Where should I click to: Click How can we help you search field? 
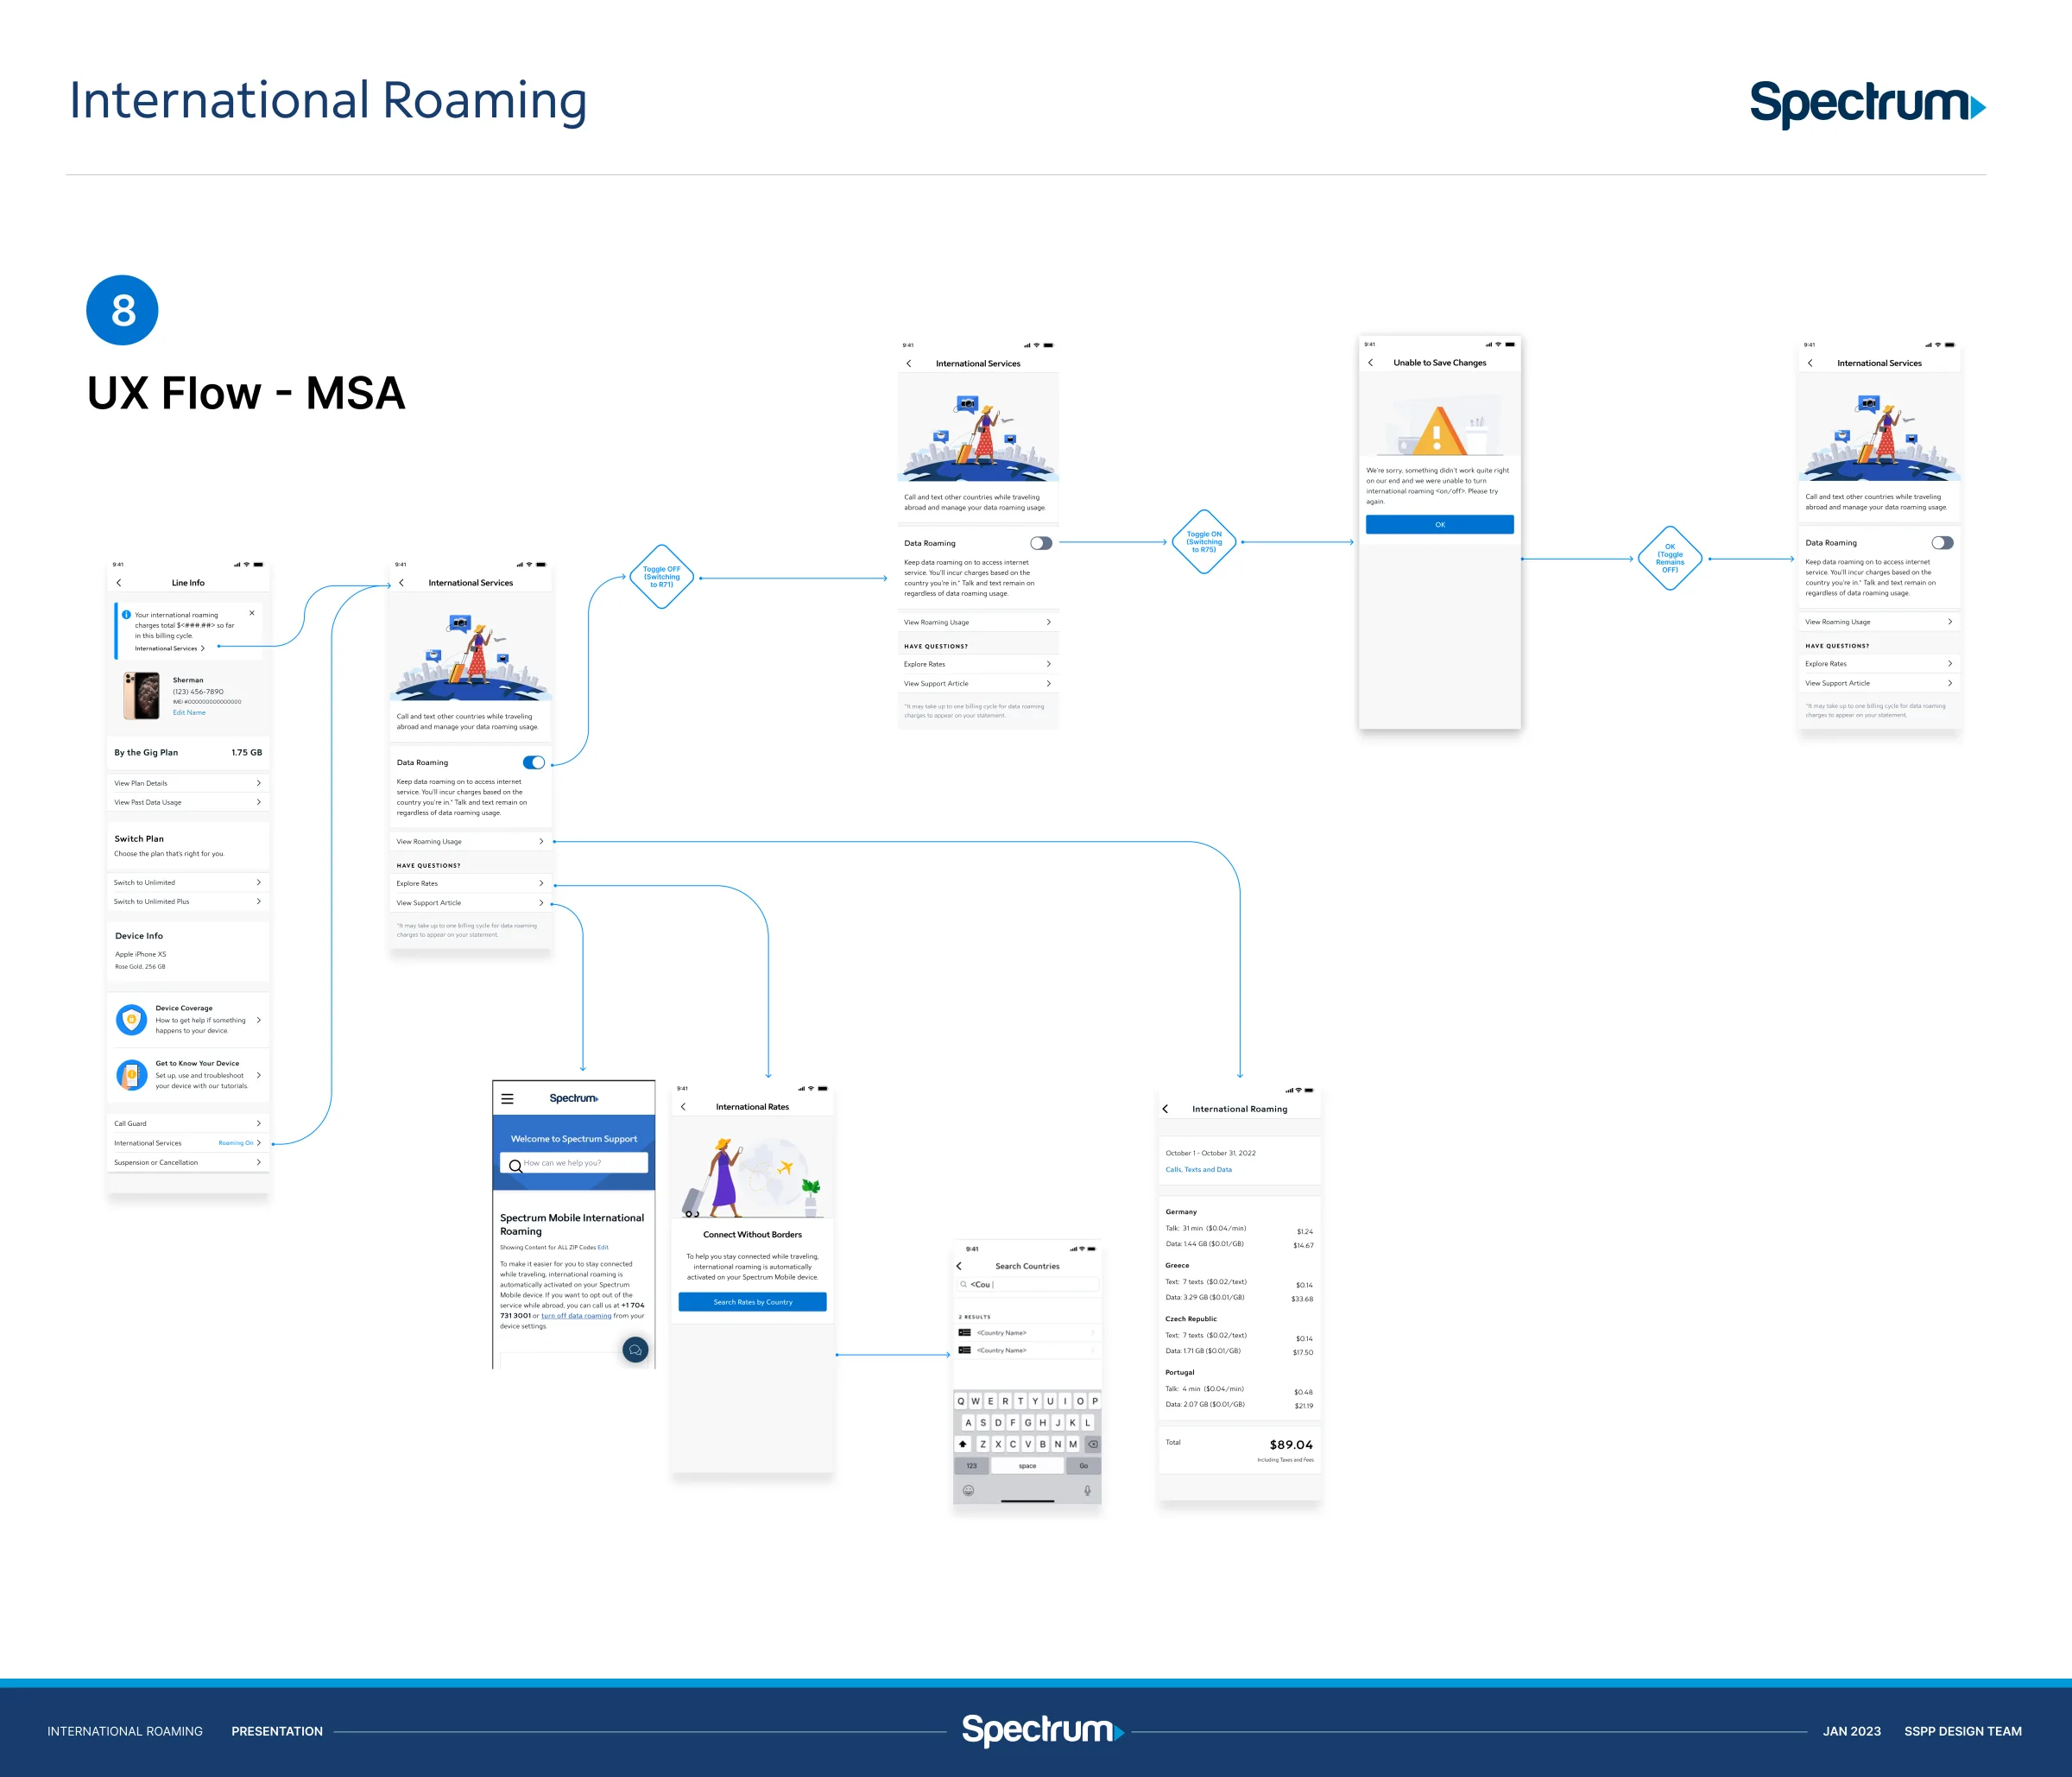point(573,1163)
